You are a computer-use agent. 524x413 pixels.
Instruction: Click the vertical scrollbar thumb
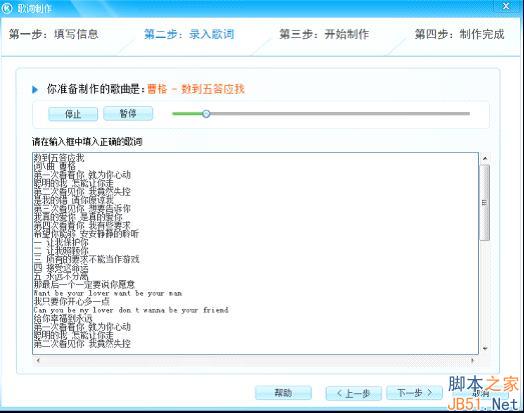pos(485,202)
